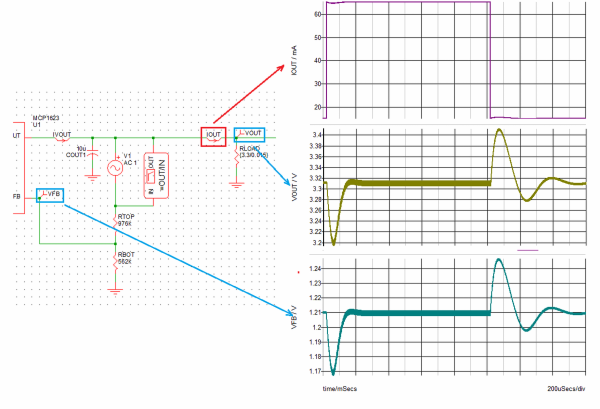Click the IN/OUT Bode probe block

(x=157, y=173)
